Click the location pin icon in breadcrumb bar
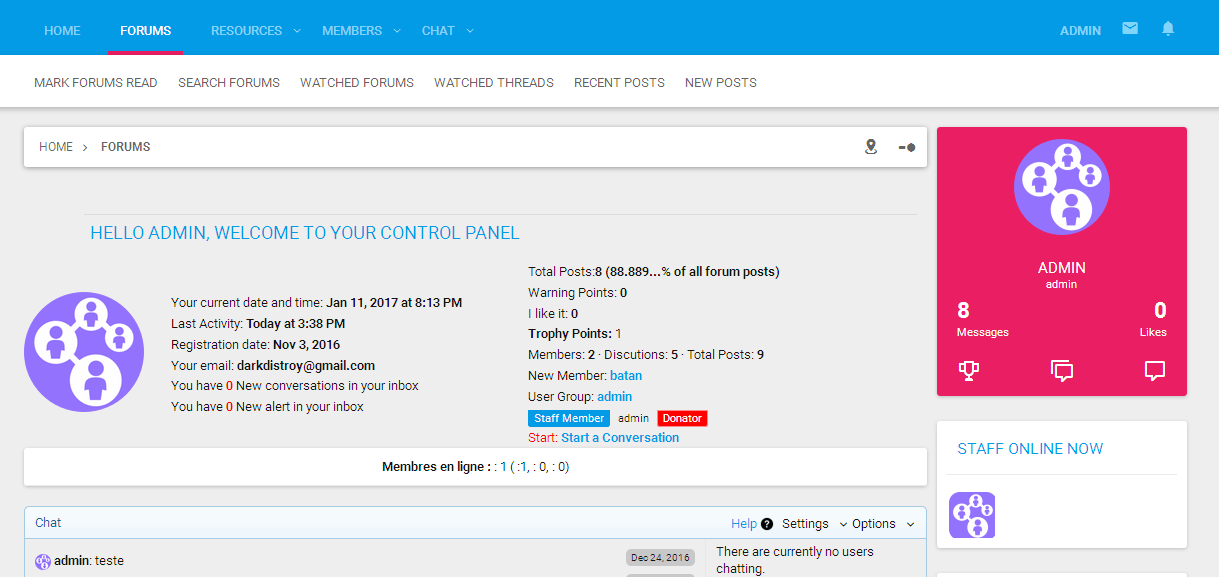Viewport: 1219px width, 577px height. pos(871,147)
